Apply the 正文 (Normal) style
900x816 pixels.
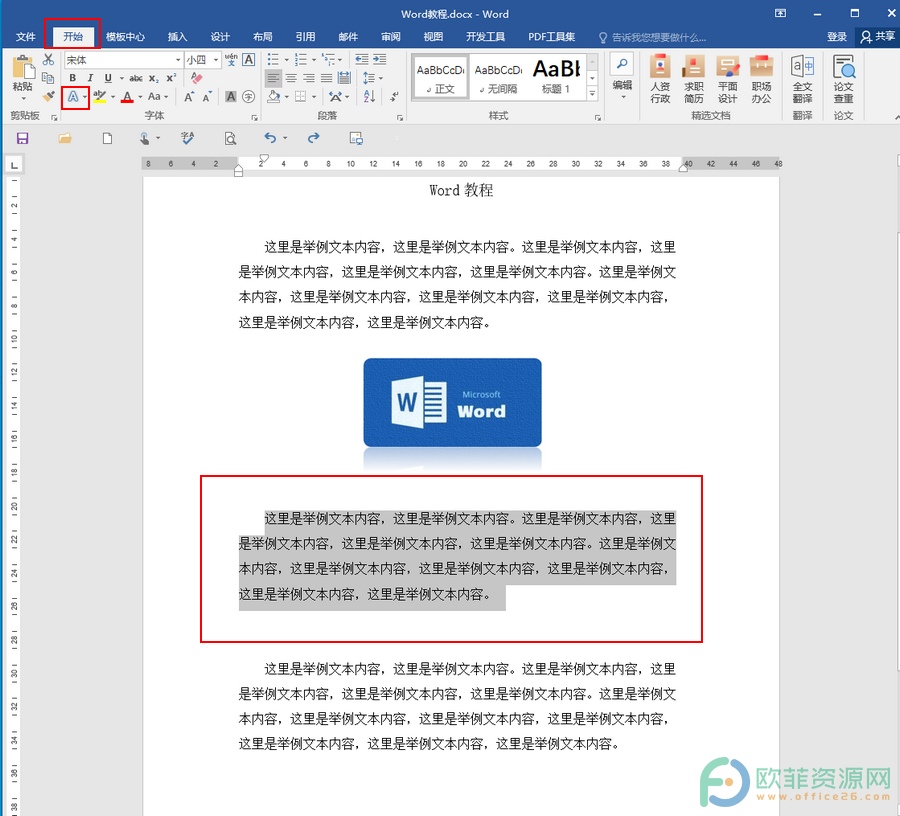coord(440,77)
